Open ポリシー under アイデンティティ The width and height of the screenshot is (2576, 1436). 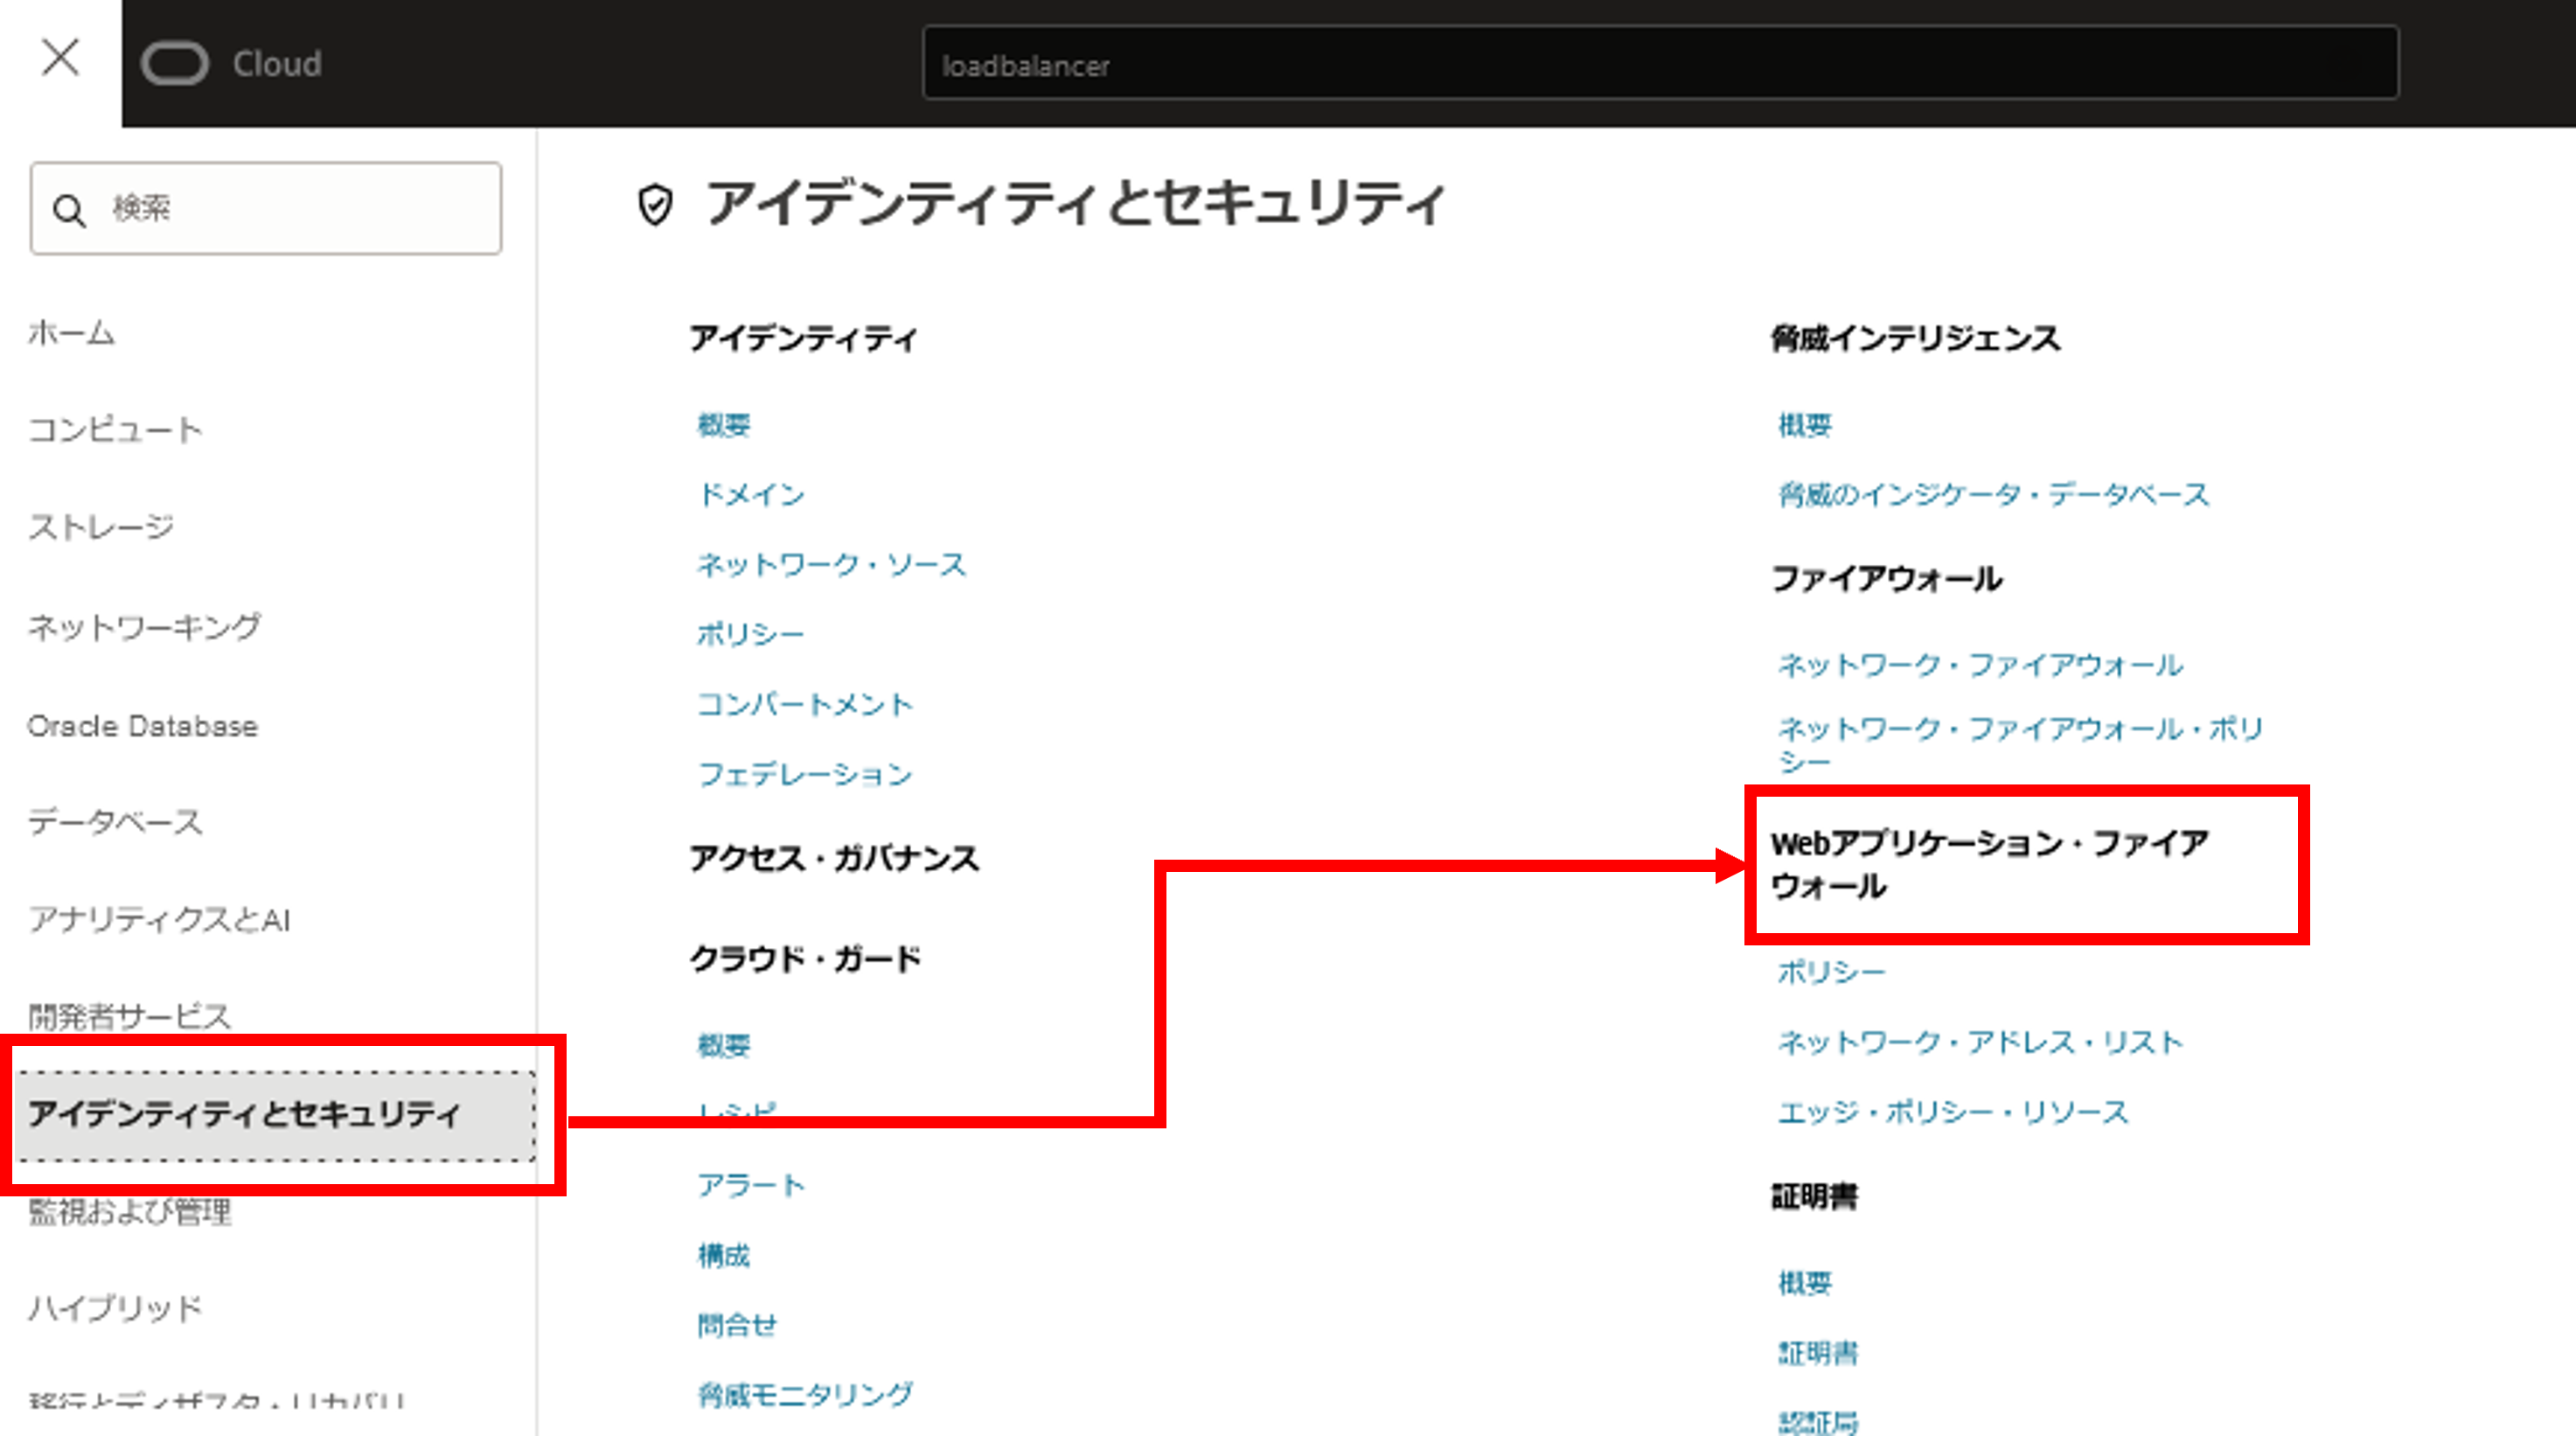coord(750,634)
